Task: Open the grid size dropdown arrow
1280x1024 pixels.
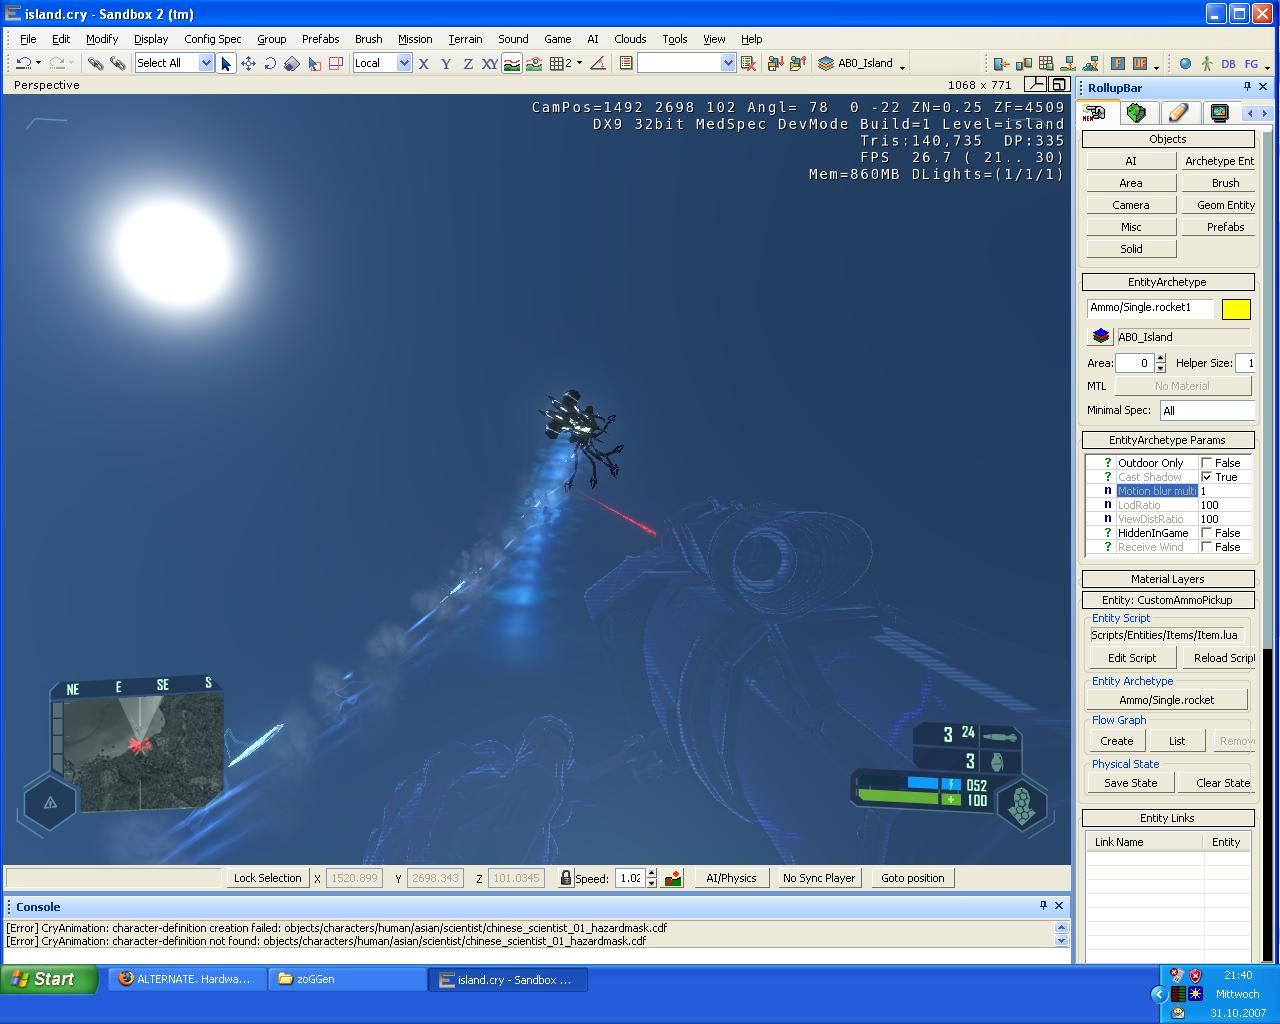Action: [579, 63]
